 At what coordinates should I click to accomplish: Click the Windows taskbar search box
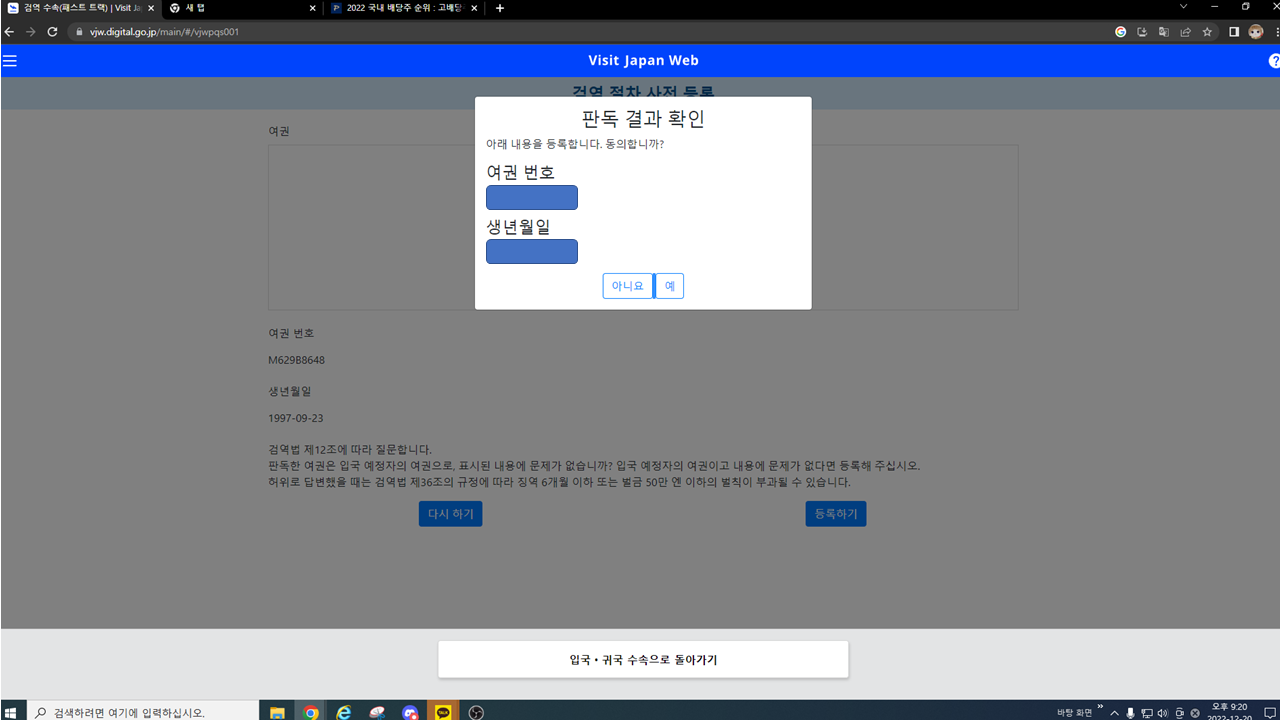click(141, 712)
